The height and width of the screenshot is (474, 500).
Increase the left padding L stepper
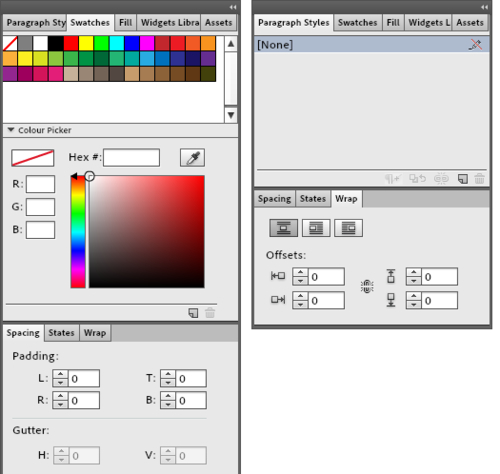(60, 374)
